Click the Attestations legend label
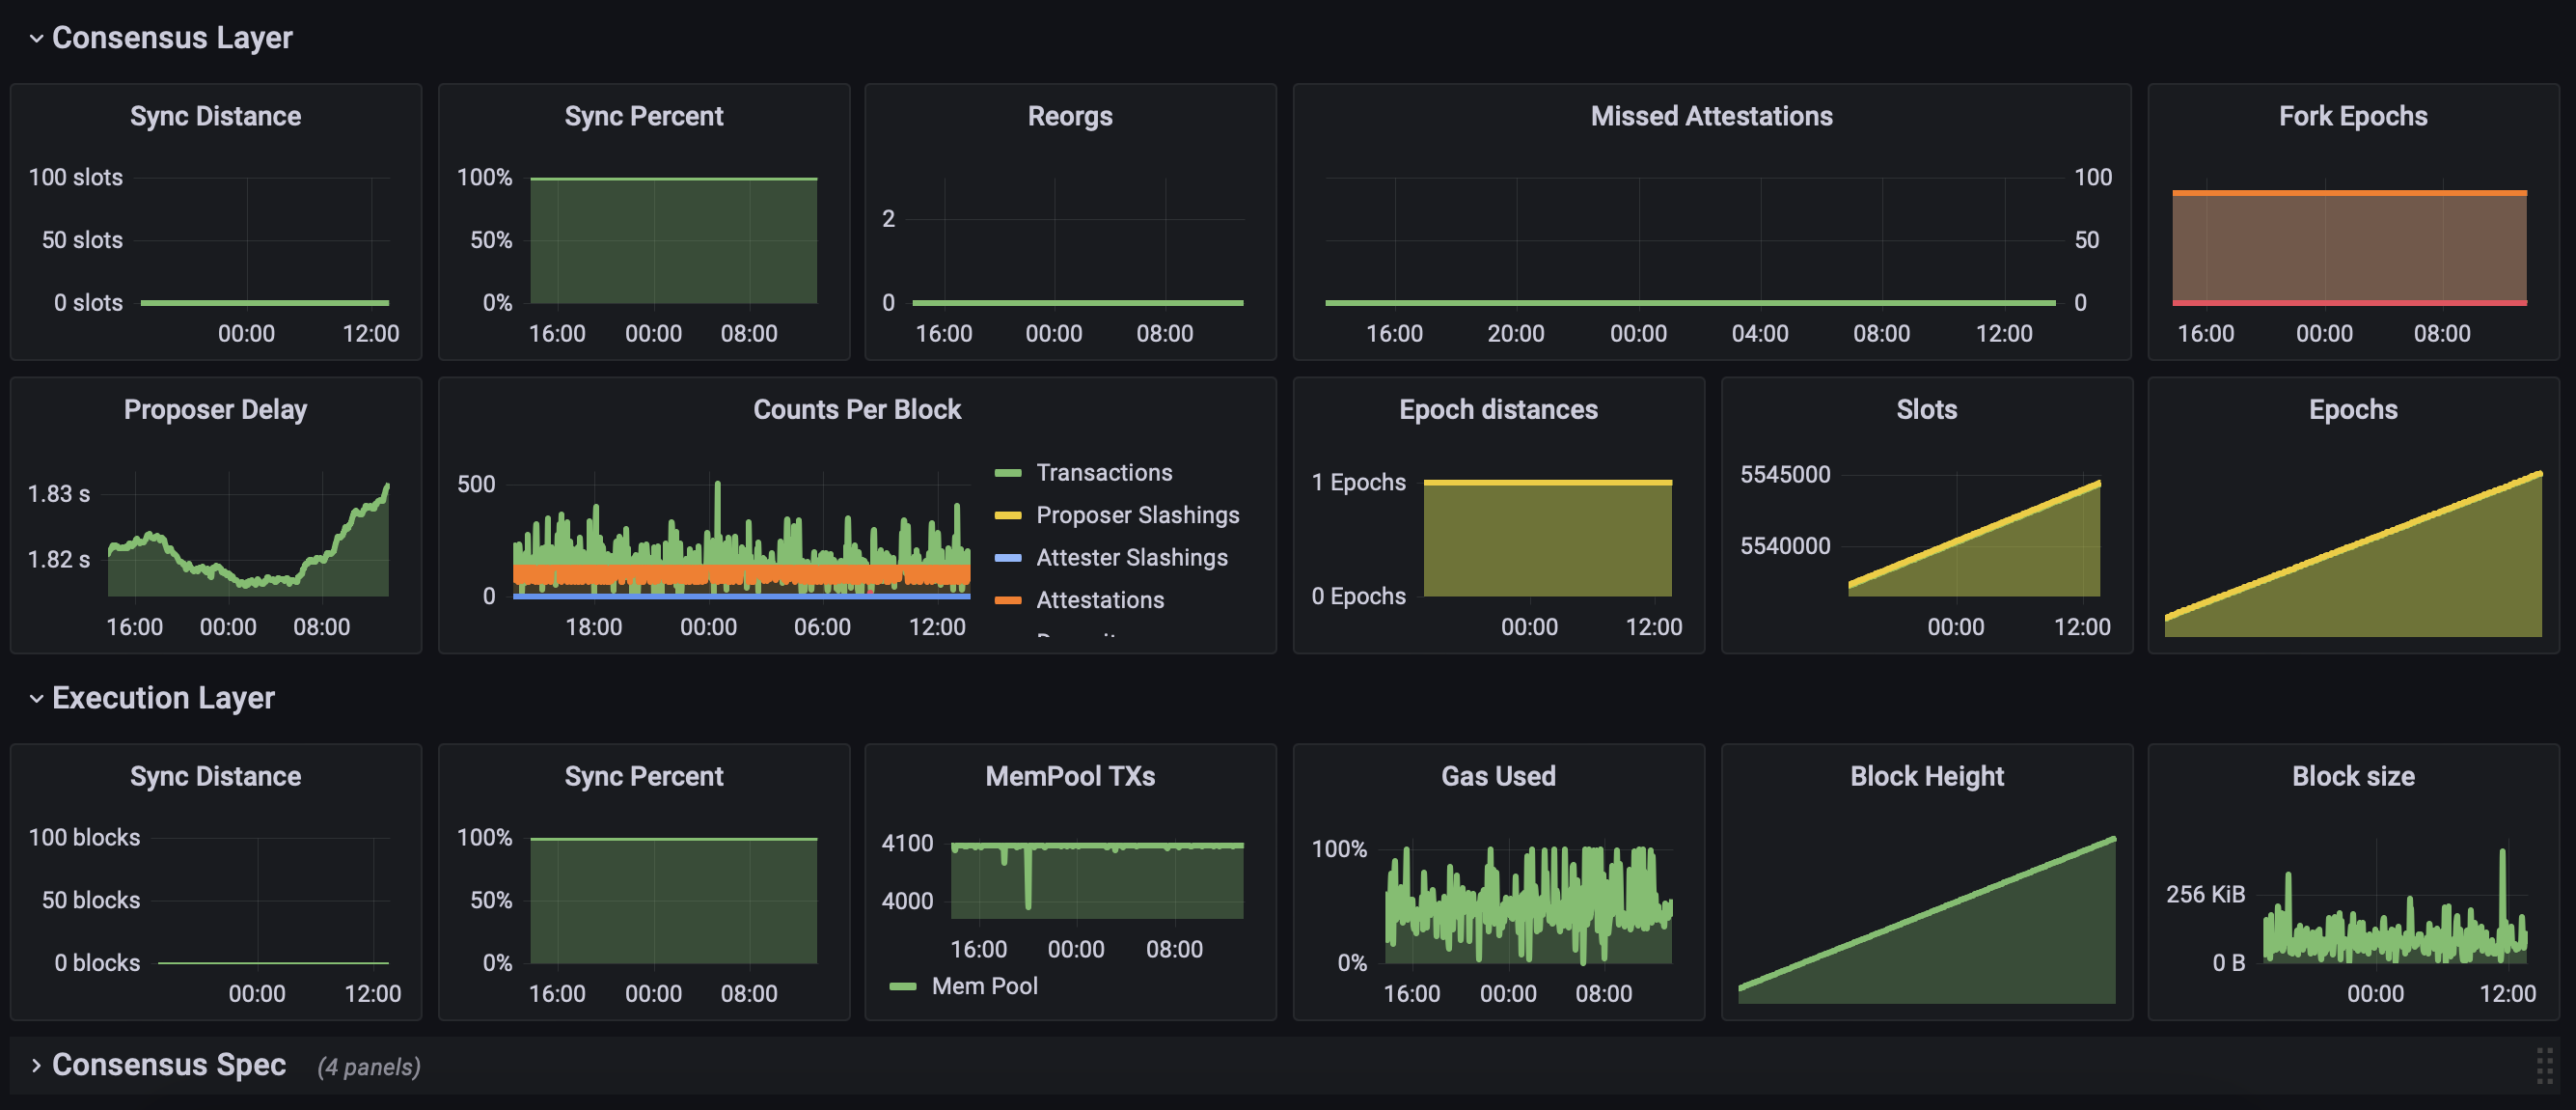2576x1110 pixels. [x=1100, y=600]
